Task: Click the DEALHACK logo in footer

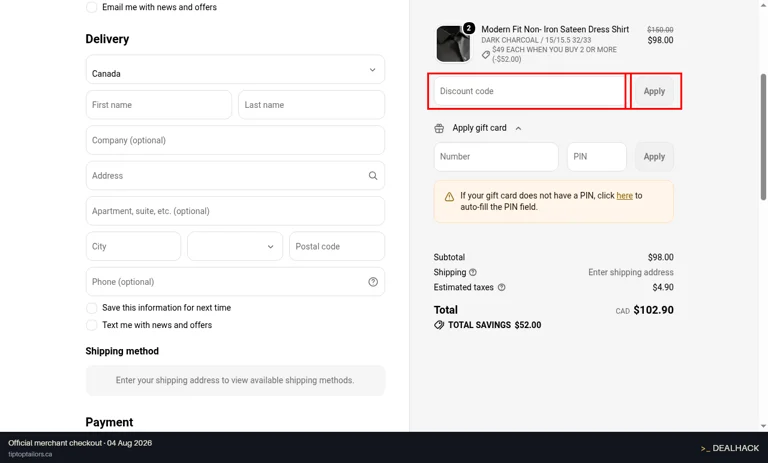Action: click(x=729, y=448)
